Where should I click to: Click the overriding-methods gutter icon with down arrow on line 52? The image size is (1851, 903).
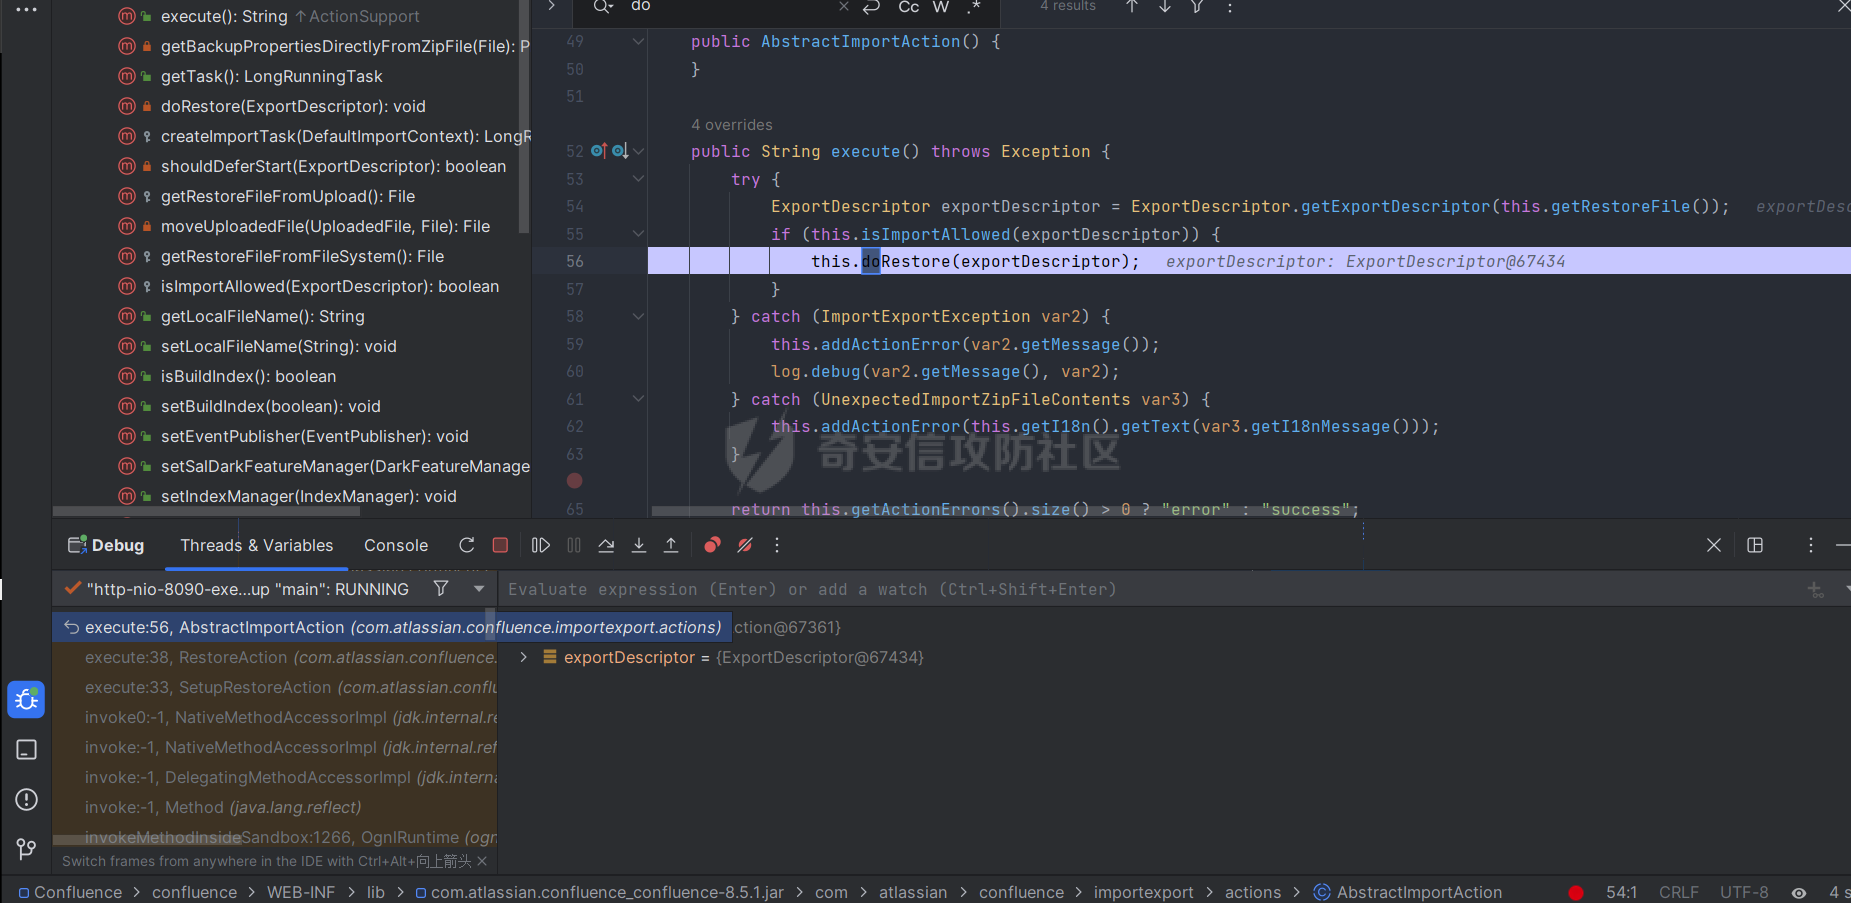point(620,151)
